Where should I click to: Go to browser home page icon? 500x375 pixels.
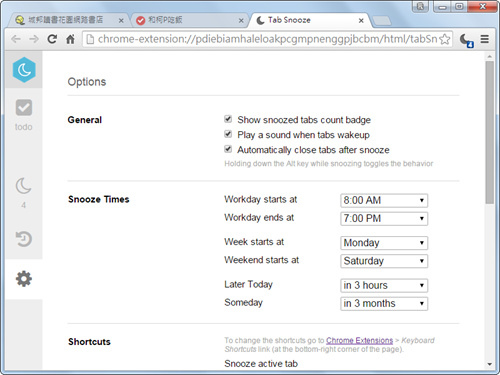pyautogui.click(x=70, y=39)
